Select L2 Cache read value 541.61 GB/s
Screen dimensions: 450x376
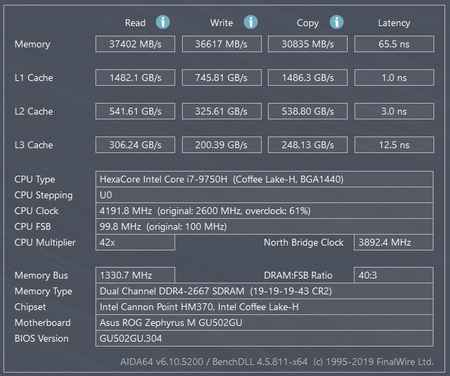(x=135, y=111)
